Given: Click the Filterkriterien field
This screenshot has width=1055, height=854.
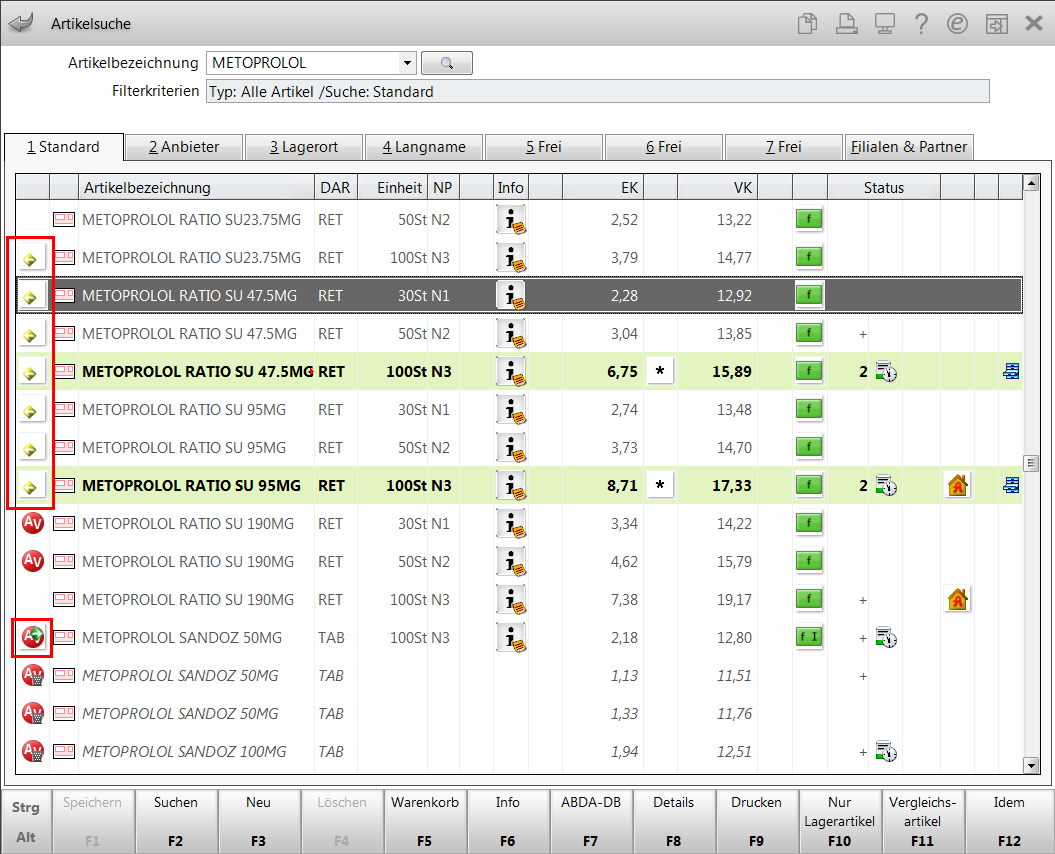Looking at the screenshot, I should [597, 92].
